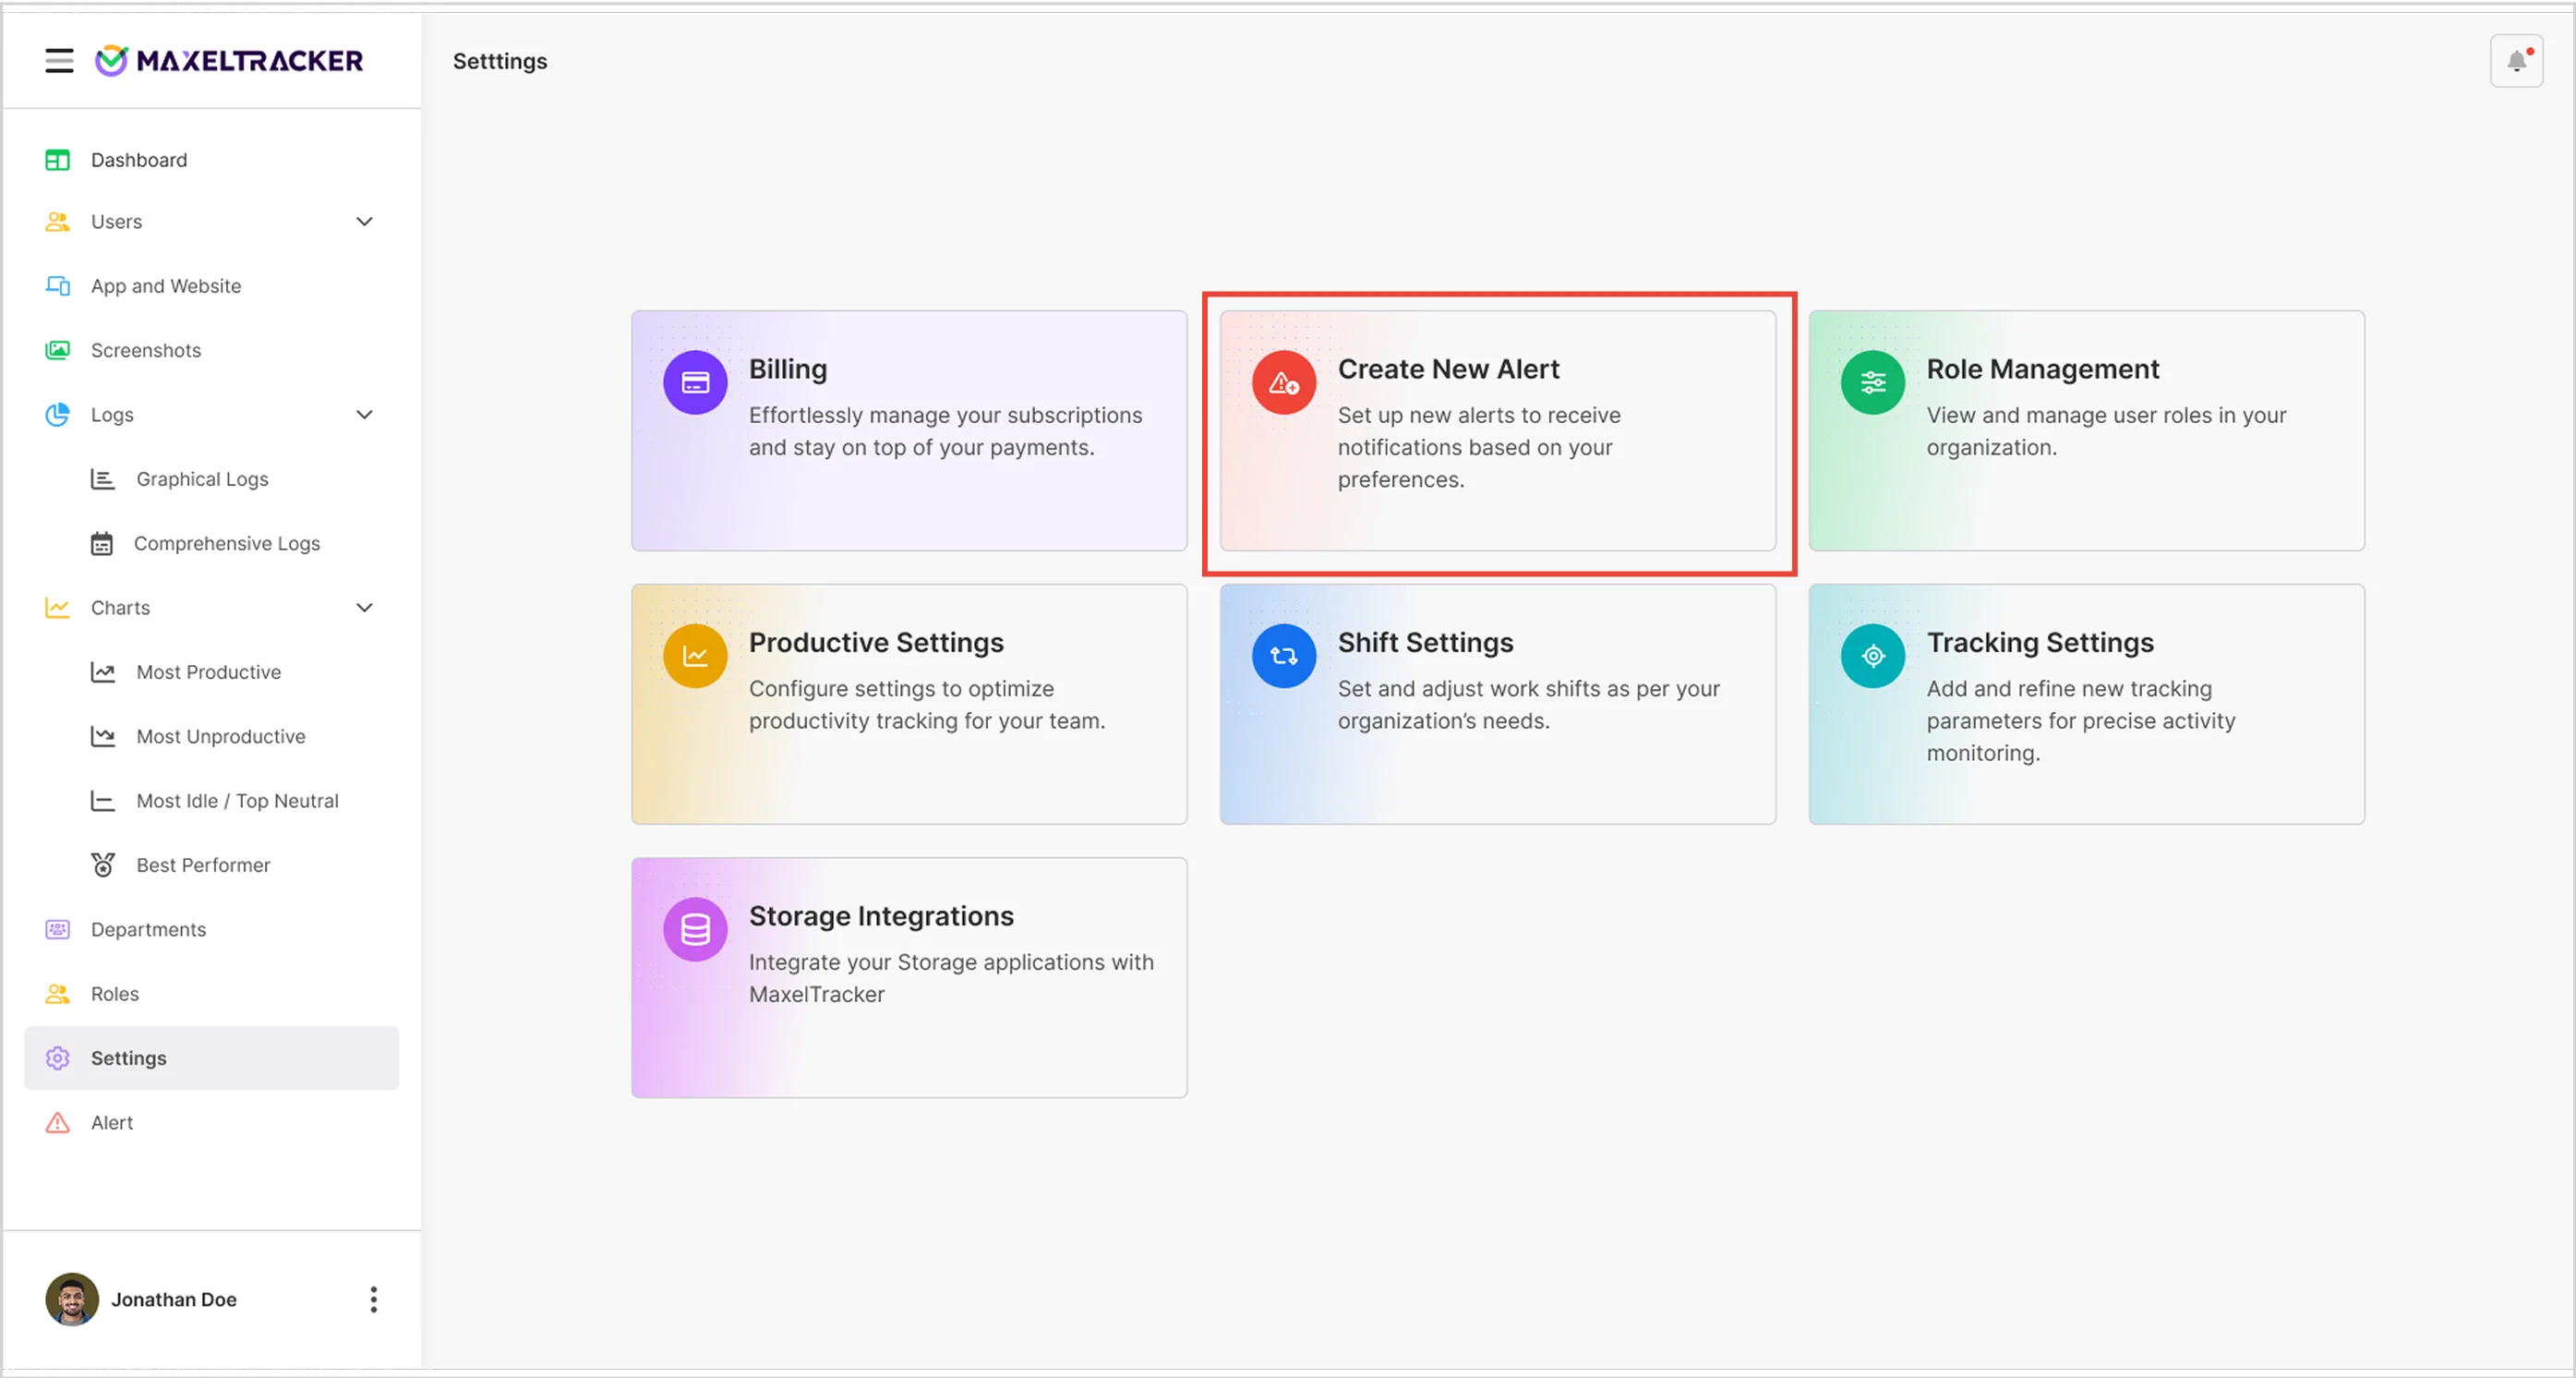Open the notifications bell

(2516, 61)
